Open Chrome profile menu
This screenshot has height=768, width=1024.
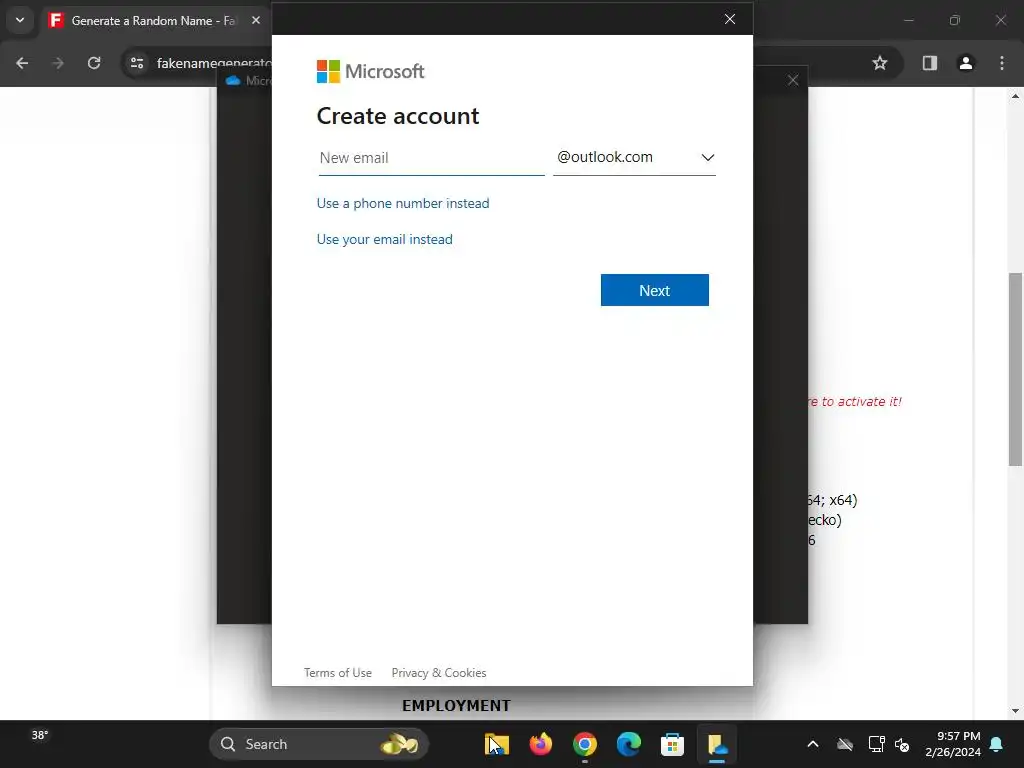click(x=966, y=63)
